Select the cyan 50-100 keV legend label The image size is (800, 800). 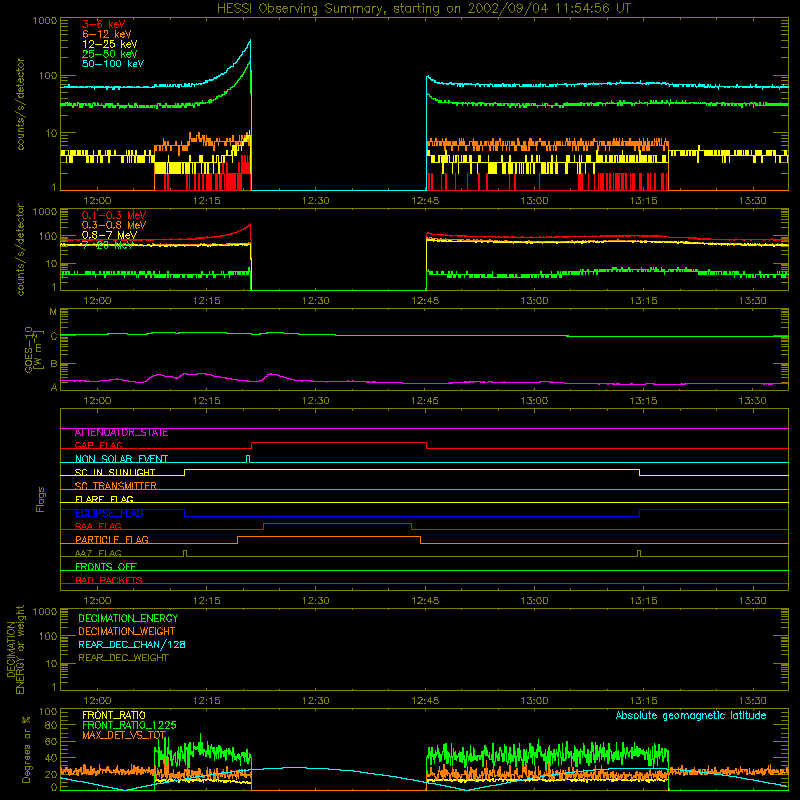tap(113, 63)
